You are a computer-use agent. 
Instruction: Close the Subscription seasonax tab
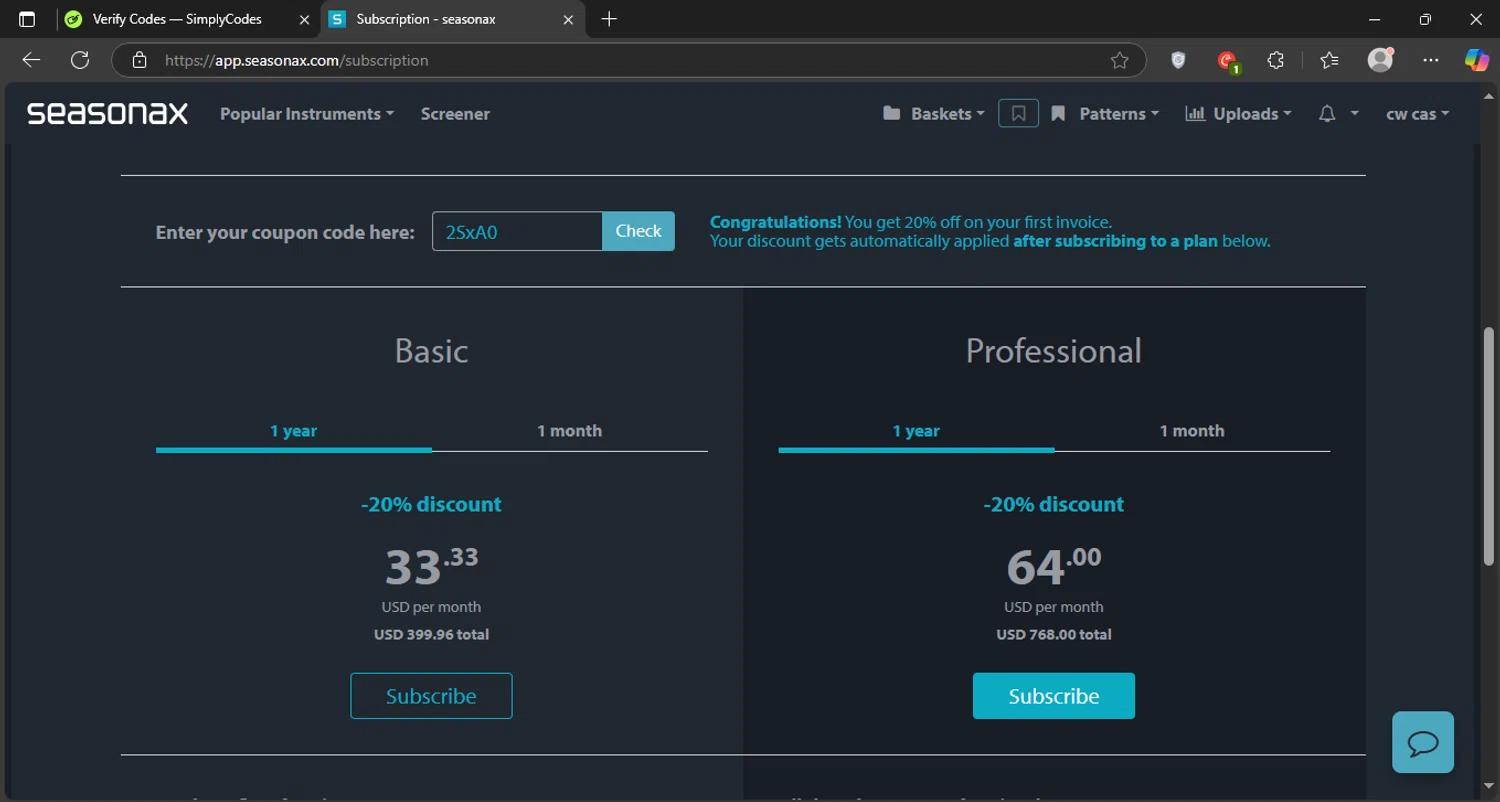569,19
